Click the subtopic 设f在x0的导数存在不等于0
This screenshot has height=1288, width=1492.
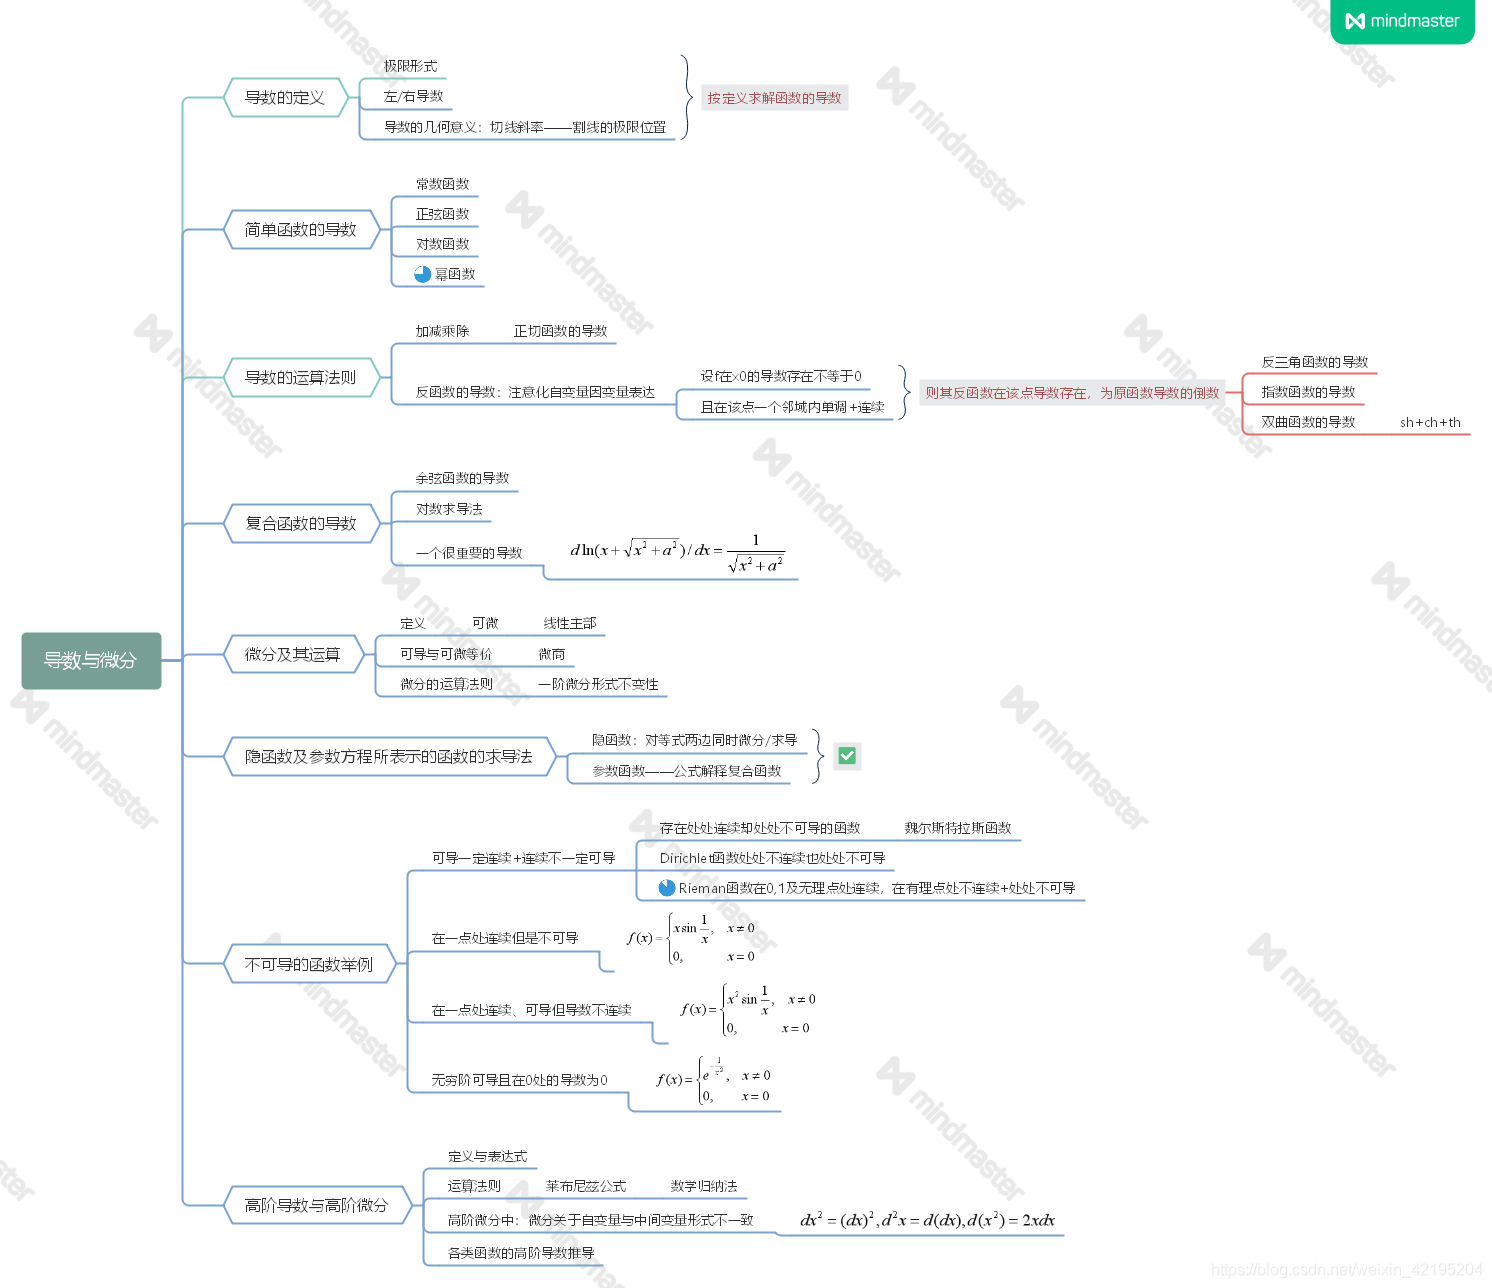781,376
